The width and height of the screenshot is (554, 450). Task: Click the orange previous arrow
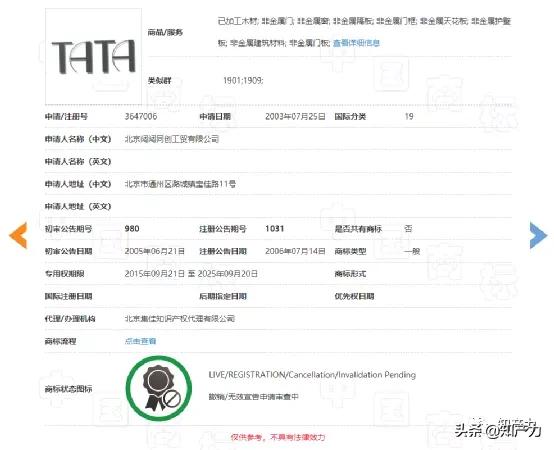[x=18, y=236]
